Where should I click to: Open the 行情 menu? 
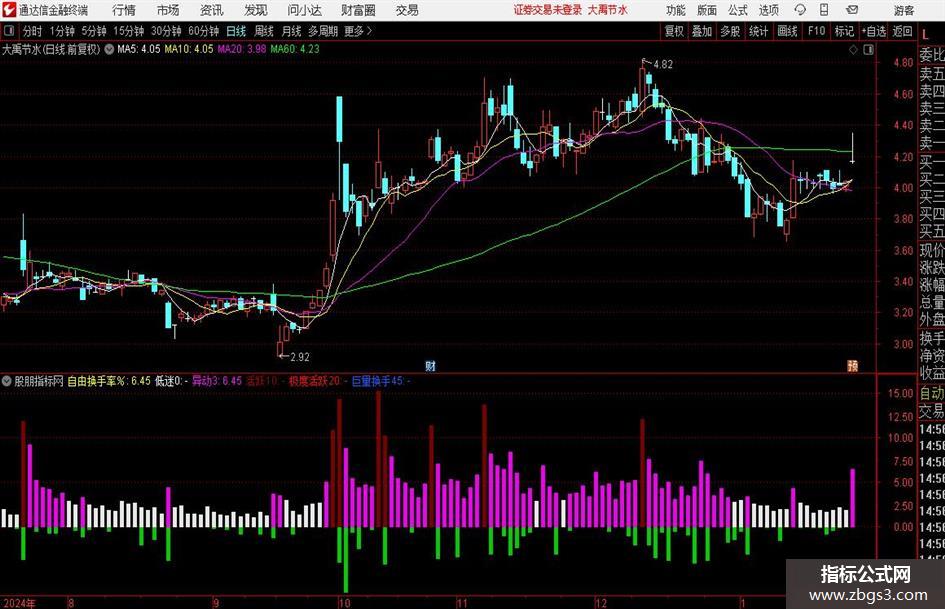click(124, 10)
